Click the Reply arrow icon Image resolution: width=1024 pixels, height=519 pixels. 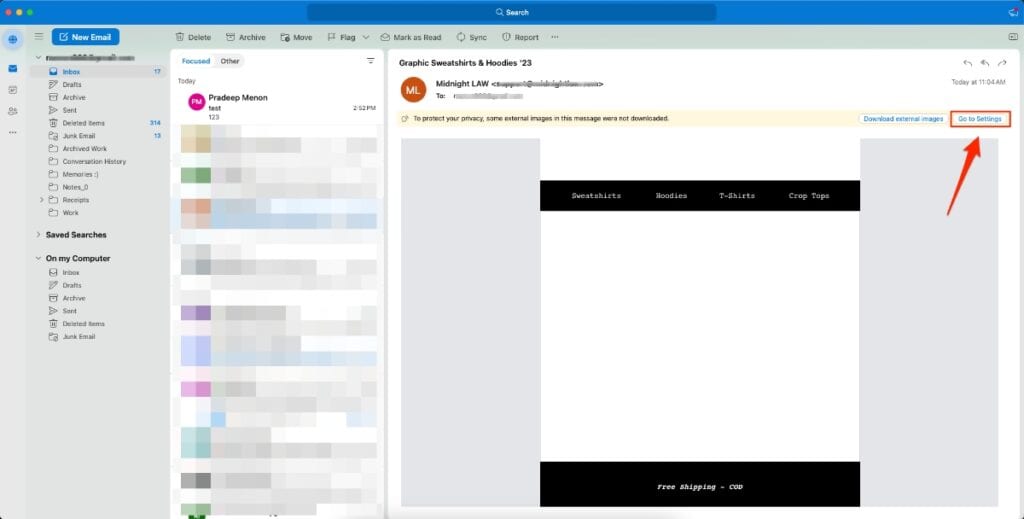pos(967,63)
